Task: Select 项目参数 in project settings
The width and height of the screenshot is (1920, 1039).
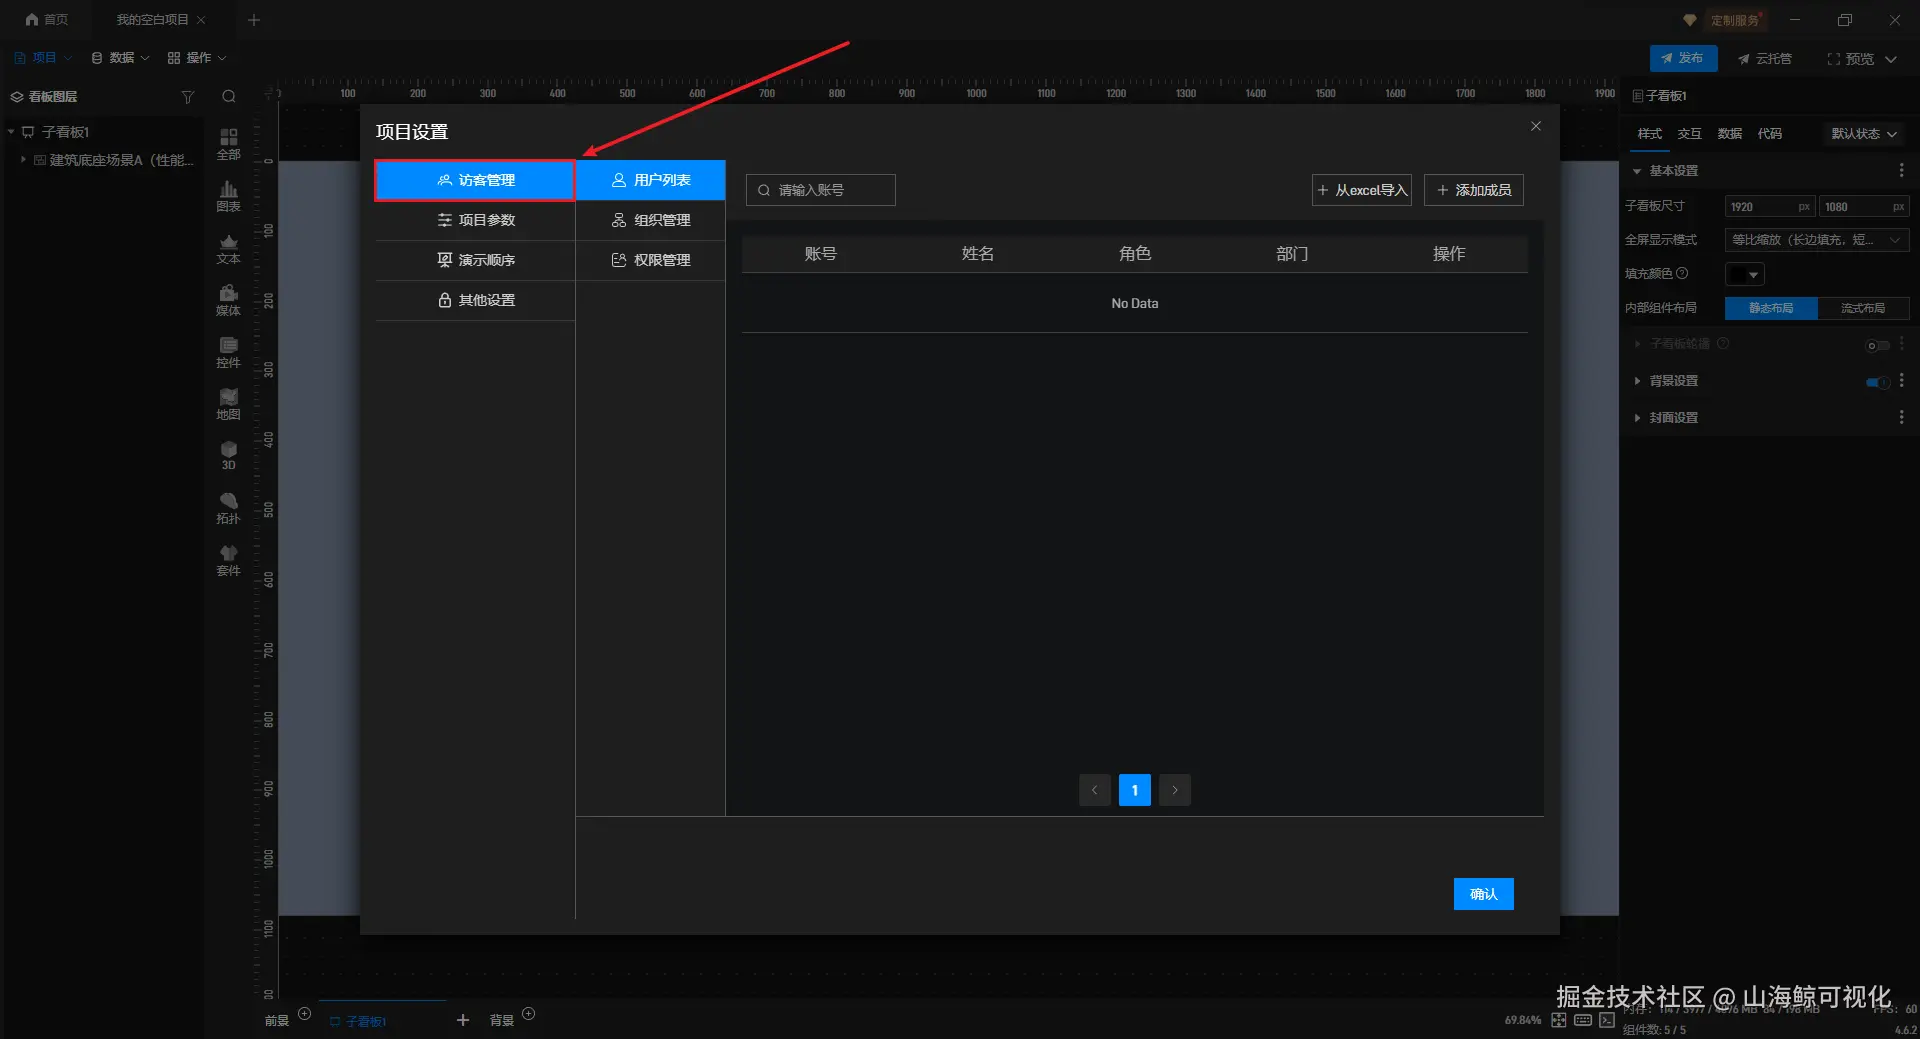Action: (475, 220)
